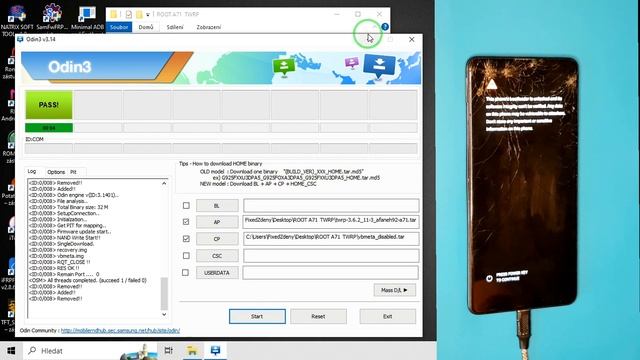640x360 pixels.
Task: Click the first ID:COM port box
Action: pos(49,148)
